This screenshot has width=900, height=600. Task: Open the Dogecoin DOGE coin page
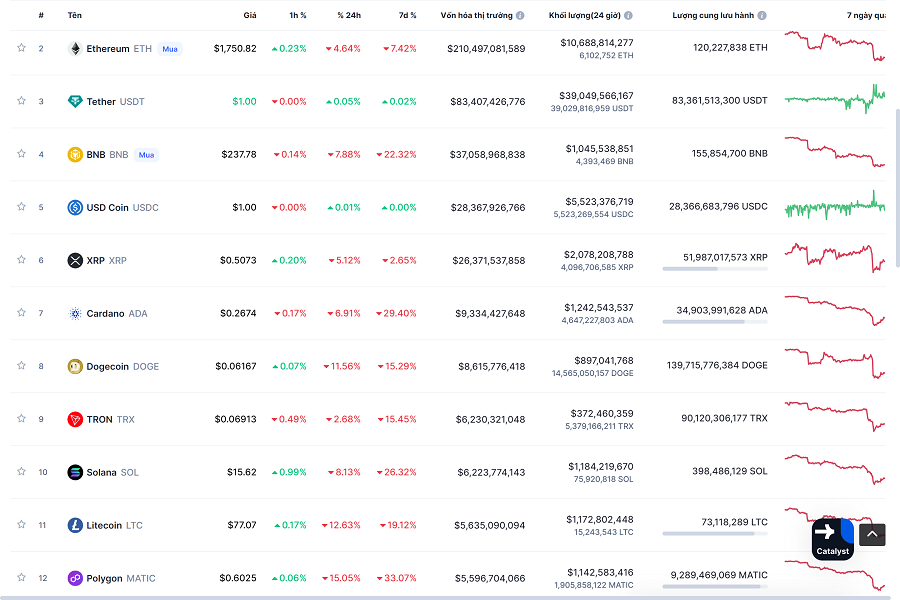[123, 366]
